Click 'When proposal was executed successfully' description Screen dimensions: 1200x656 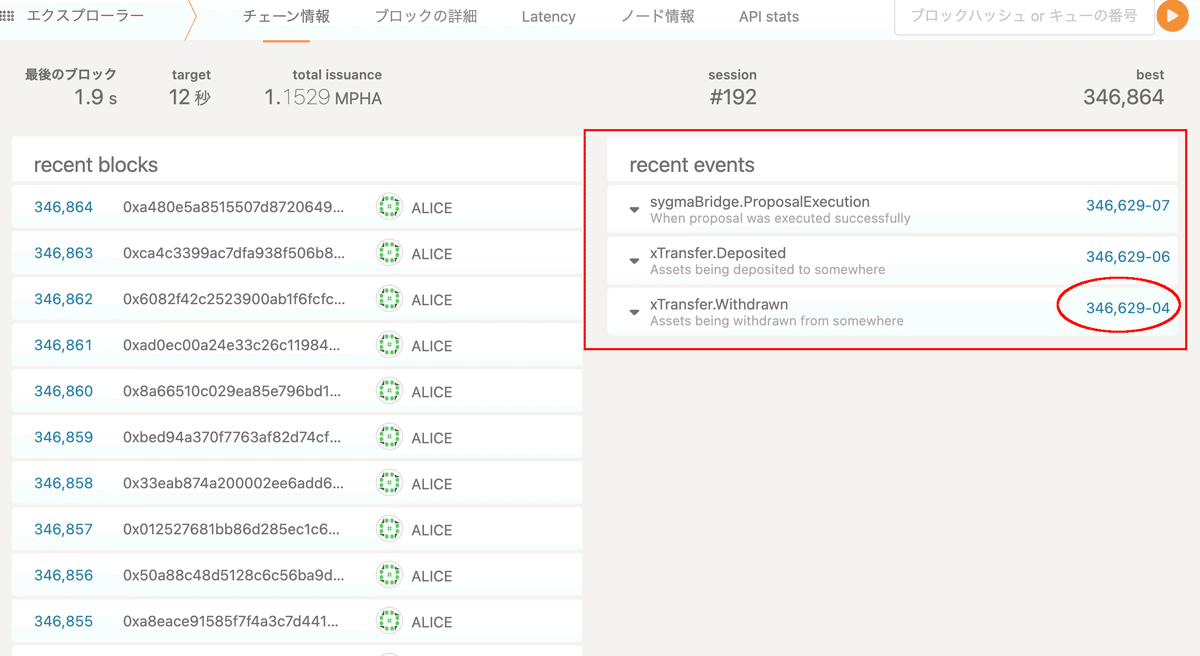point(780,218)
